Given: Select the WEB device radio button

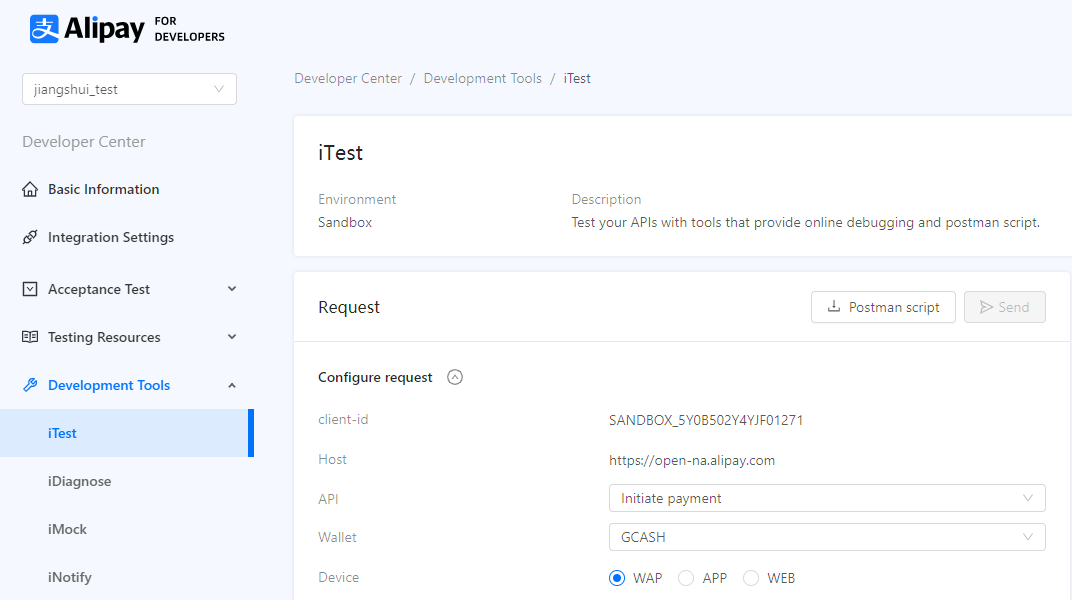Looking at the screenshot, I should coord(751,578).
